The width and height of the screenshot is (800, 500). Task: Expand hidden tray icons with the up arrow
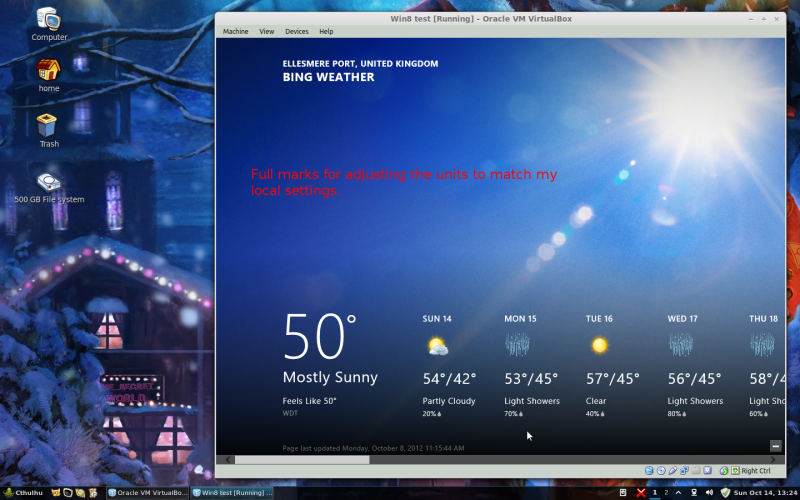point(678,492)
